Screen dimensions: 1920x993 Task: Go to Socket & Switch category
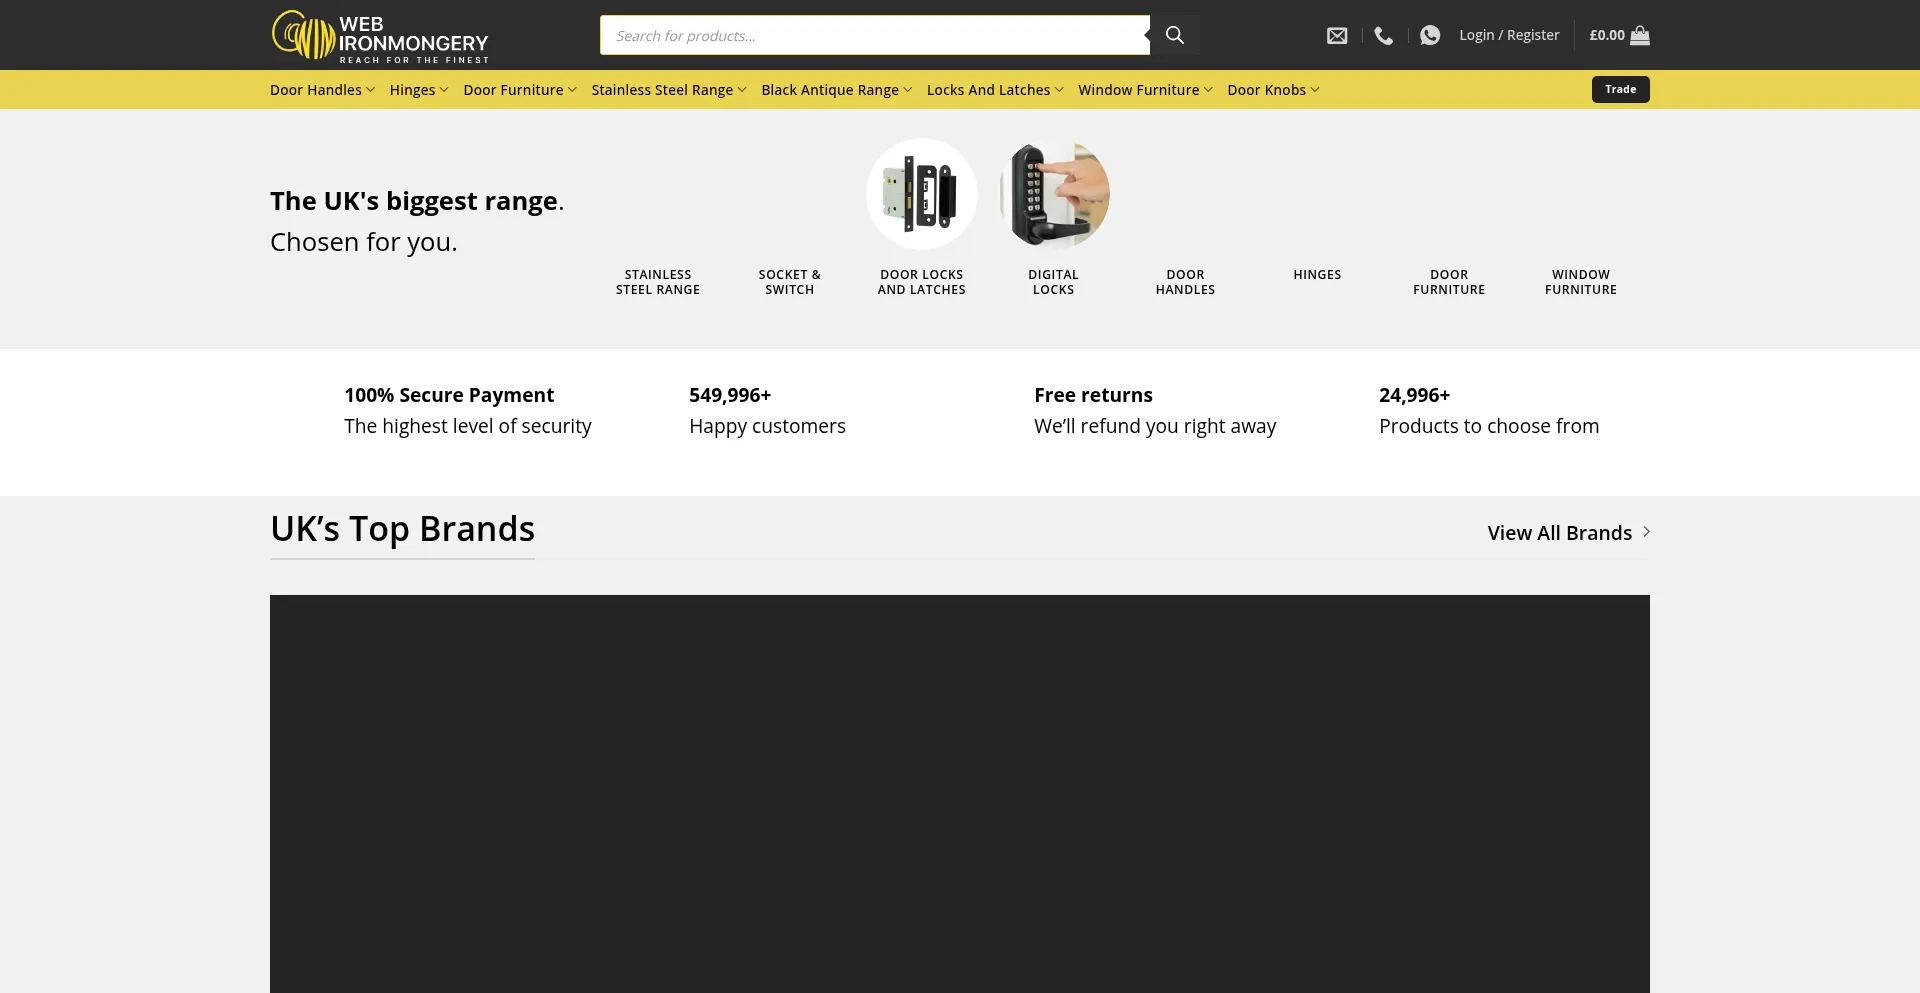(789, 282)
